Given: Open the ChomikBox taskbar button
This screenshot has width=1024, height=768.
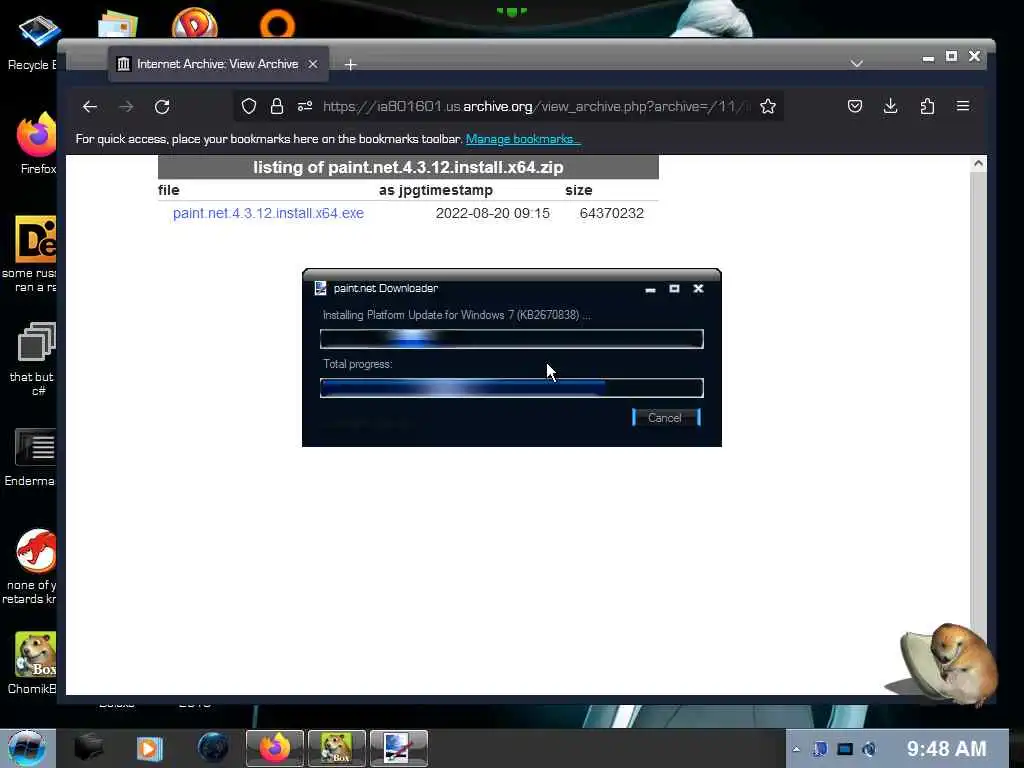Looking at the screenshot, I should [x=337, y=748].
